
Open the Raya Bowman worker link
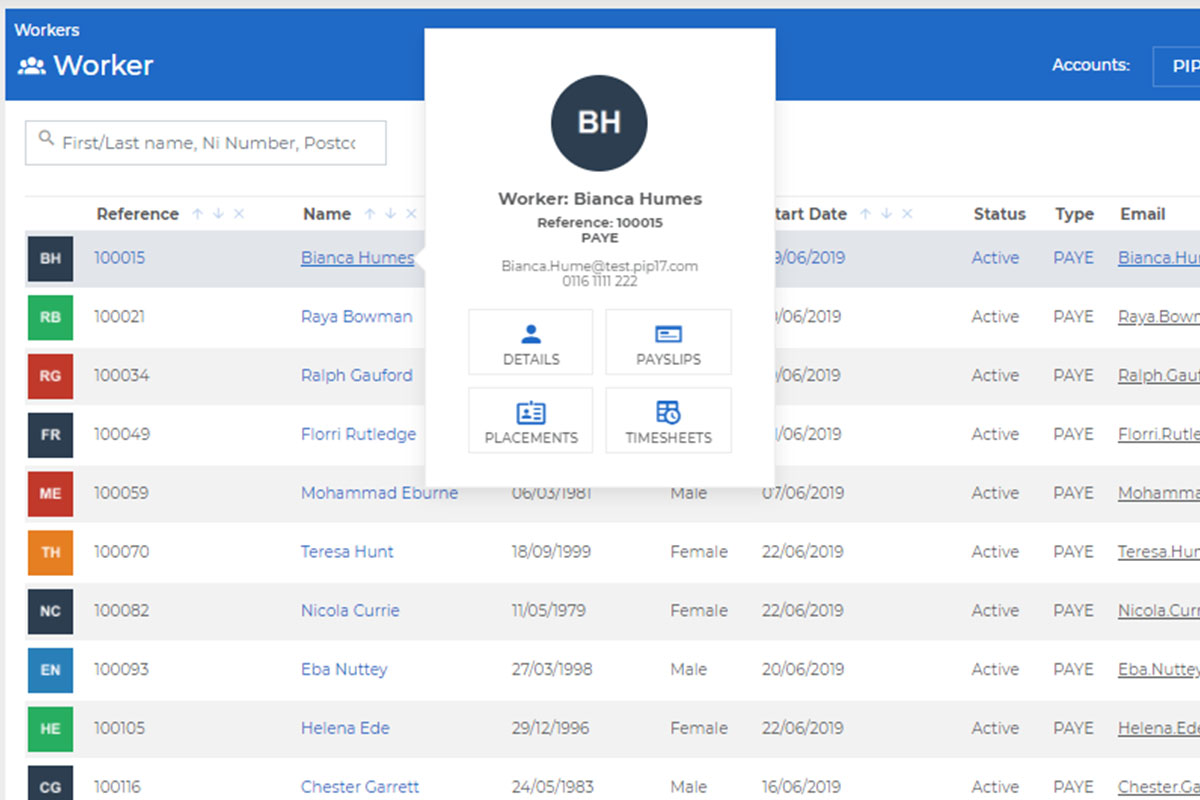356,317
